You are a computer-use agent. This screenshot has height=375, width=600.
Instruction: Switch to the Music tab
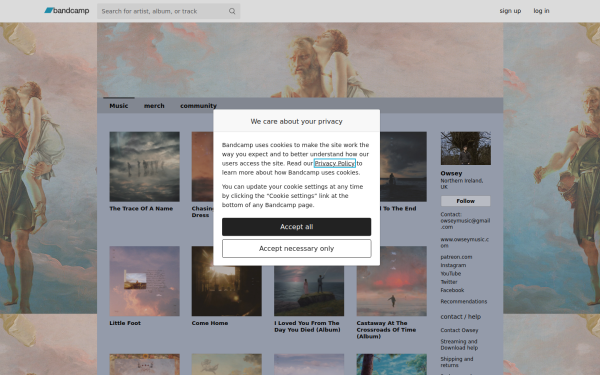click(119, 106)
